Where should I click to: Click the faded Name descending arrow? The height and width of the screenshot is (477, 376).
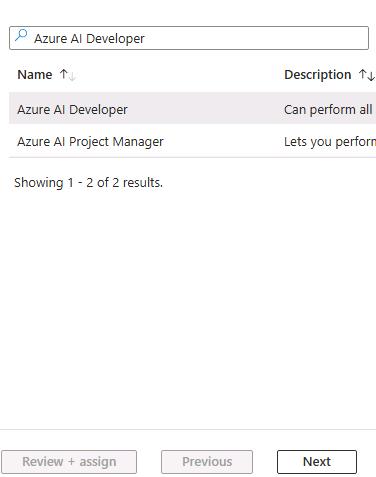click(x=72, y=76)
